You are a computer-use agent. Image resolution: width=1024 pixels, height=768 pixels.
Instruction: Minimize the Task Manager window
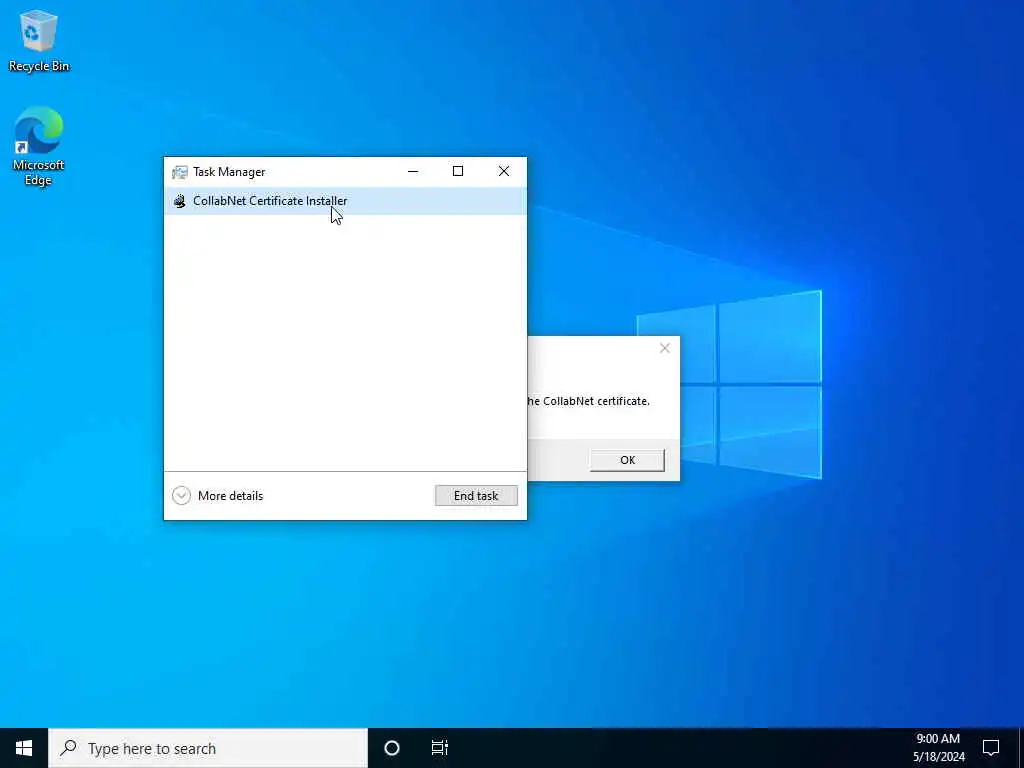[413, 172]
